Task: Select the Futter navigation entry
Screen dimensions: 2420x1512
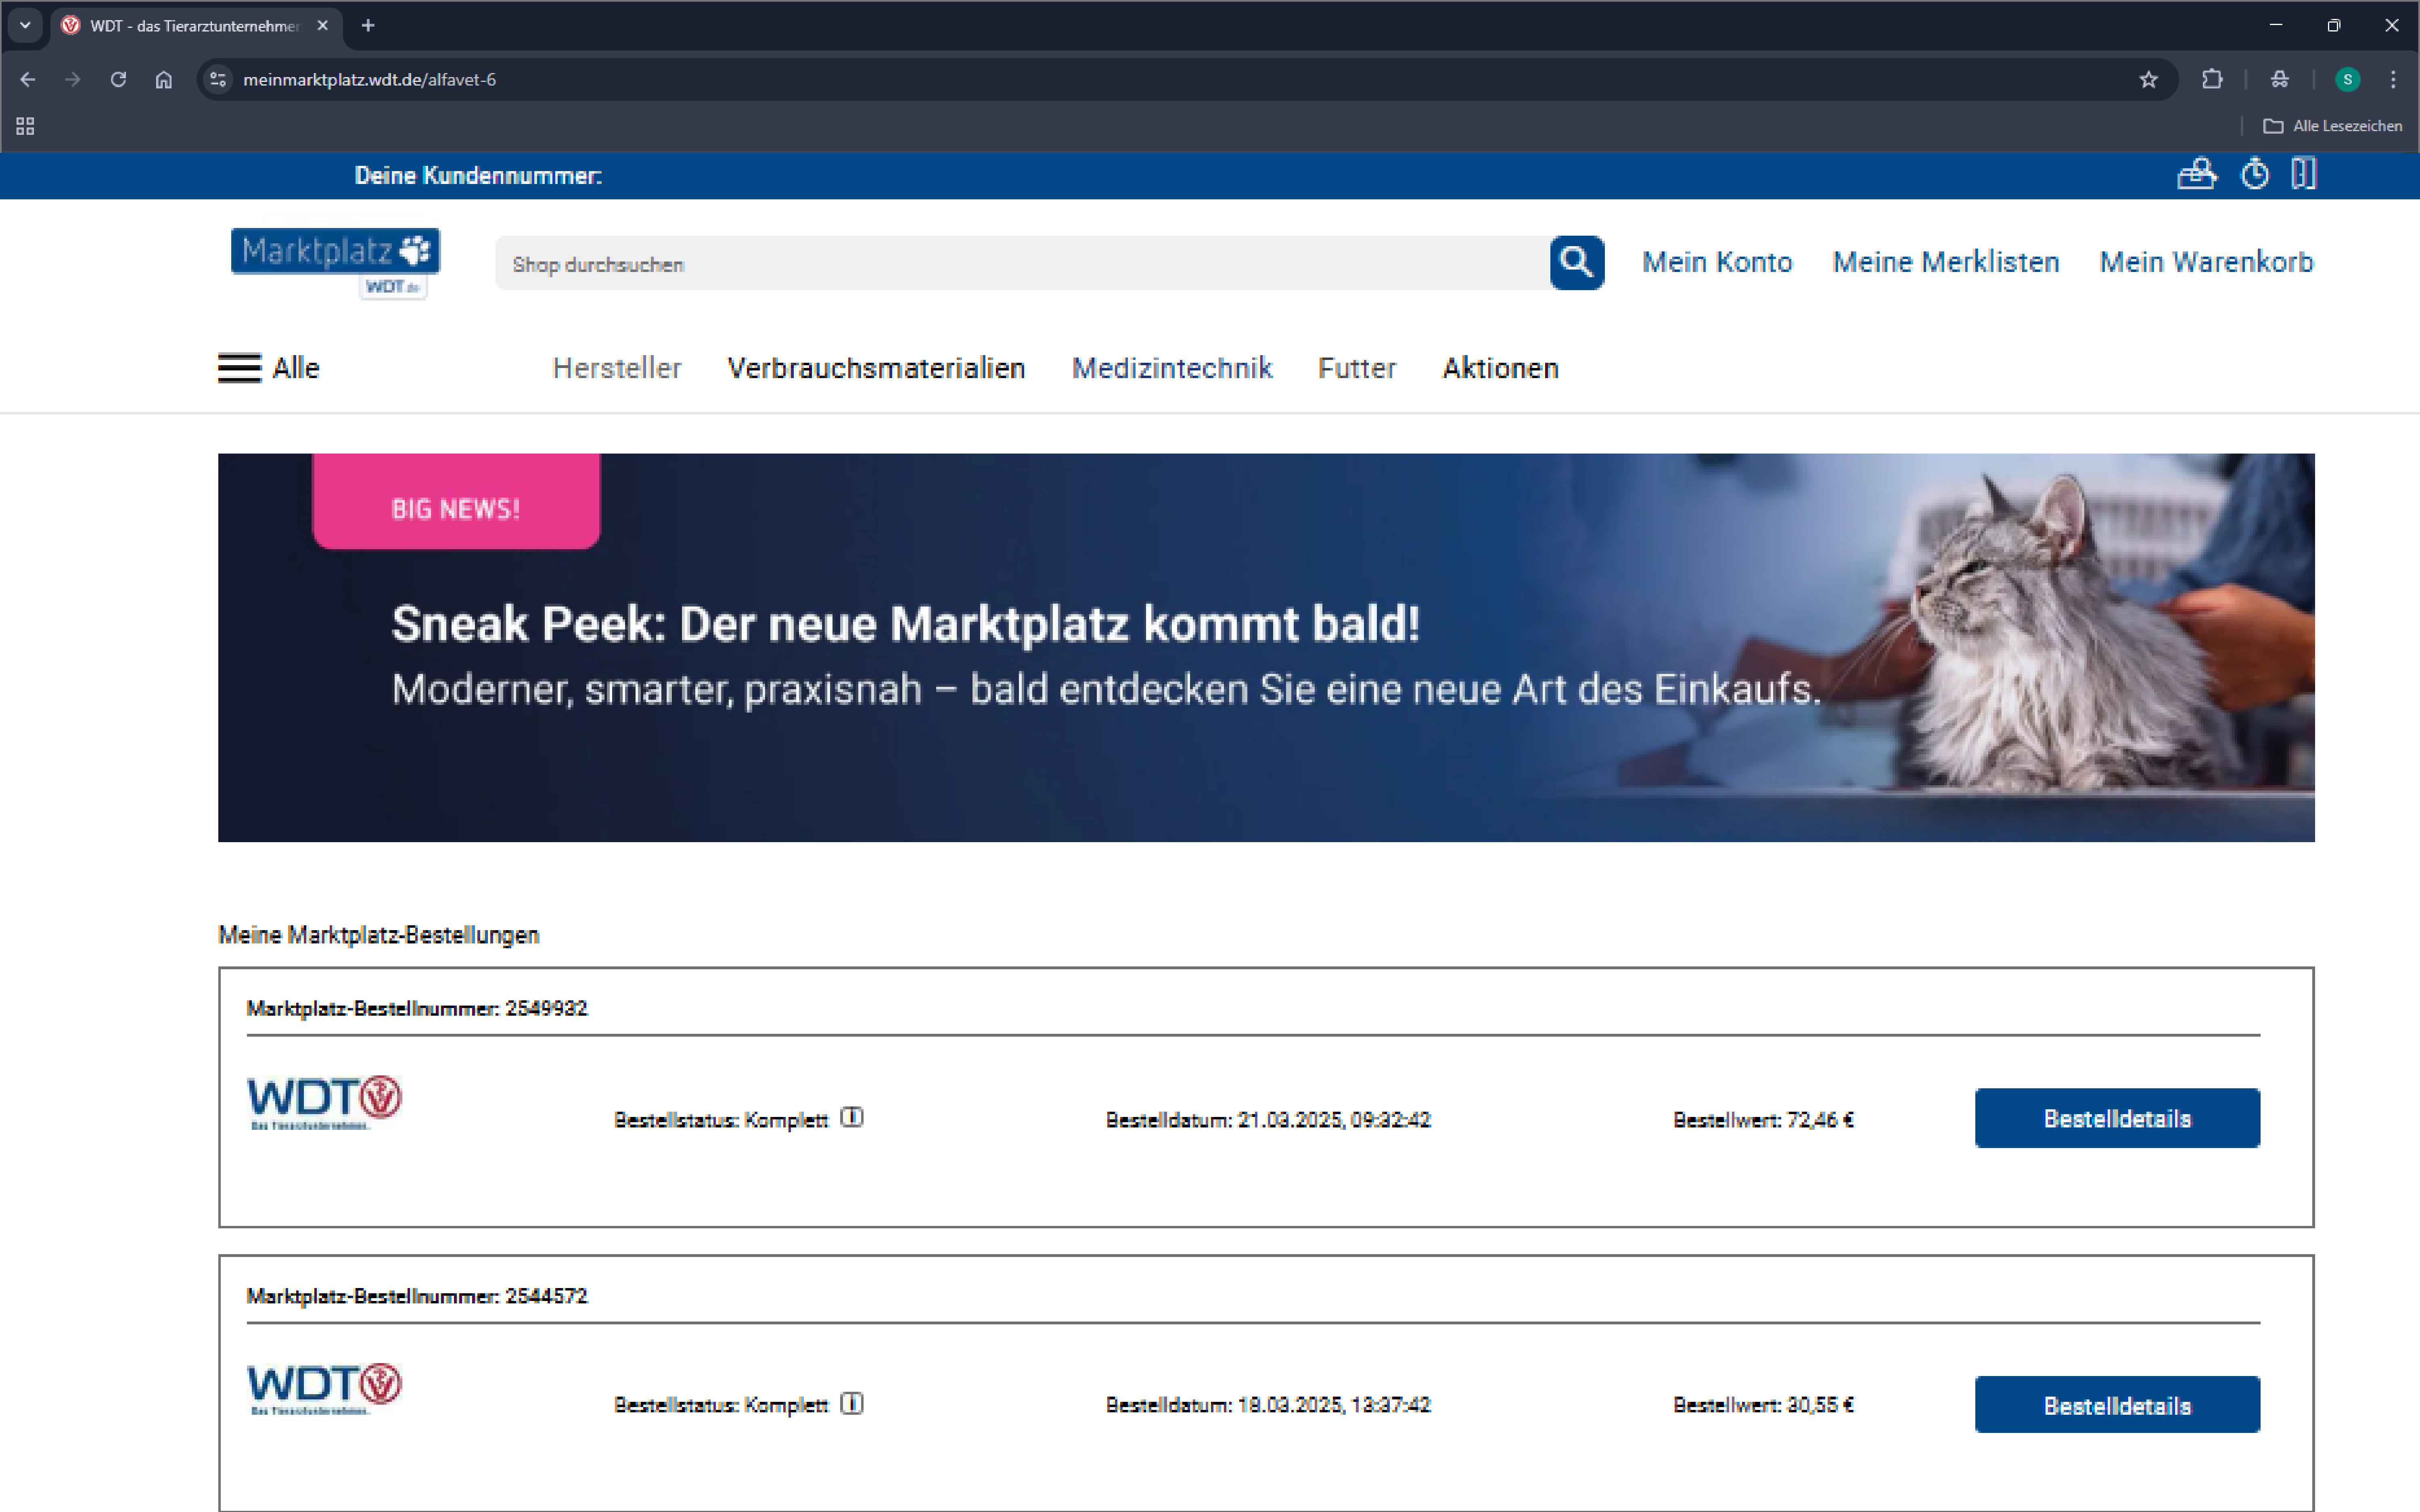Action: (1356, 368)
